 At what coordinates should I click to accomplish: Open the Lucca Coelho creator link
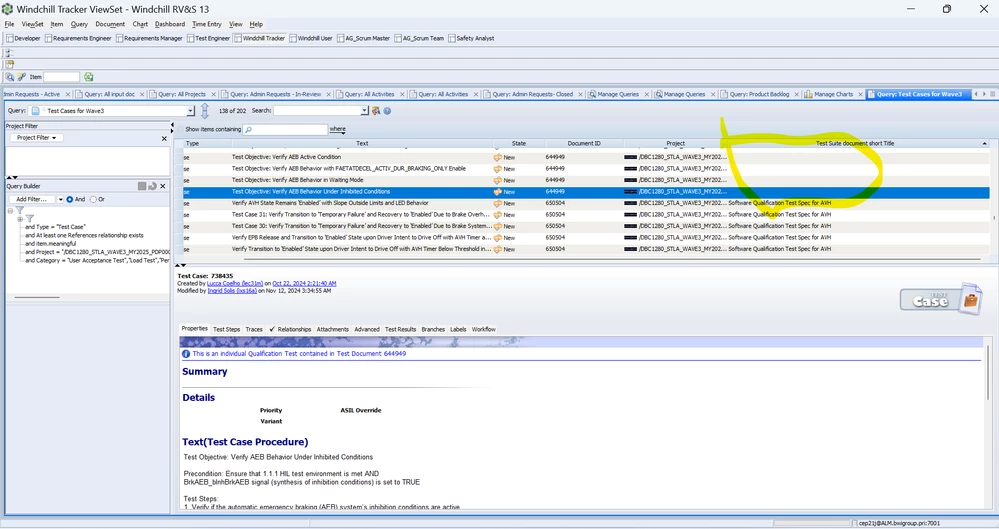pyautogui.click(x=234, y=284)
